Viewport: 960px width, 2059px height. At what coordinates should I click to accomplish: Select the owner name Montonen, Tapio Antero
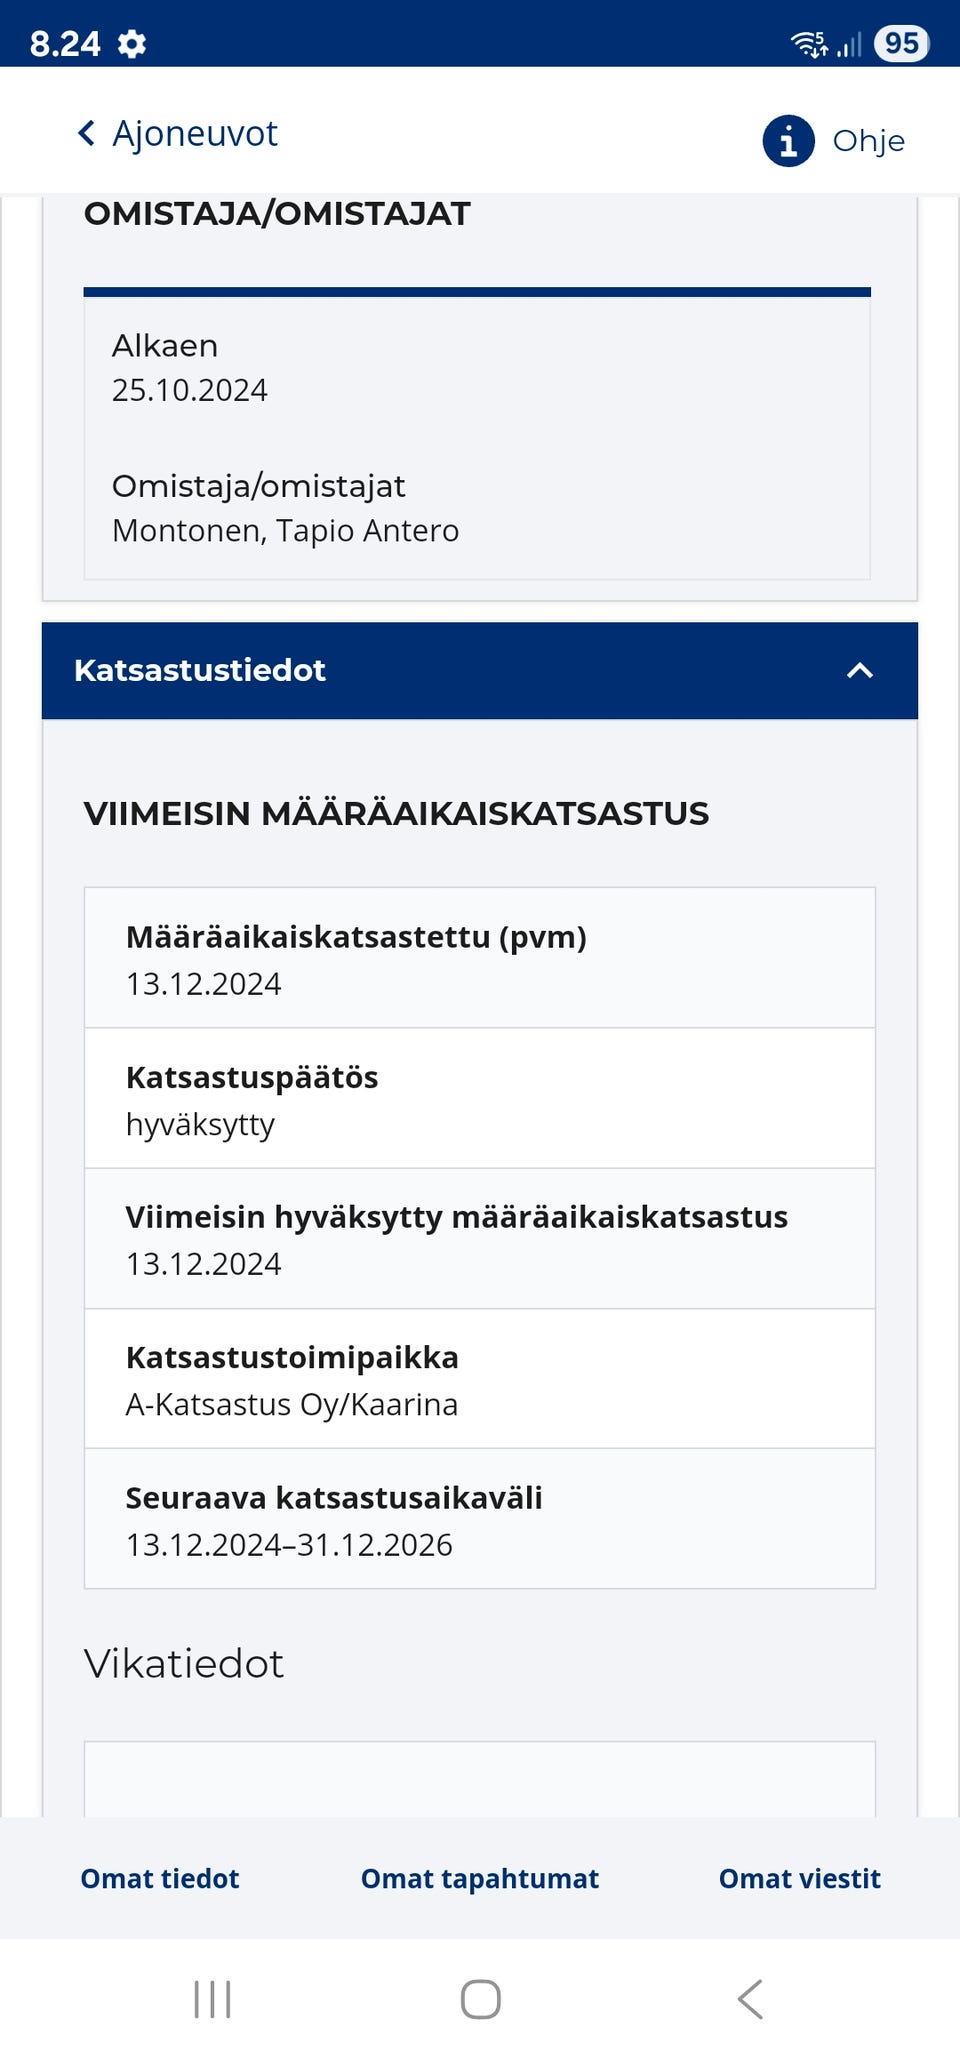click(285, 530)
